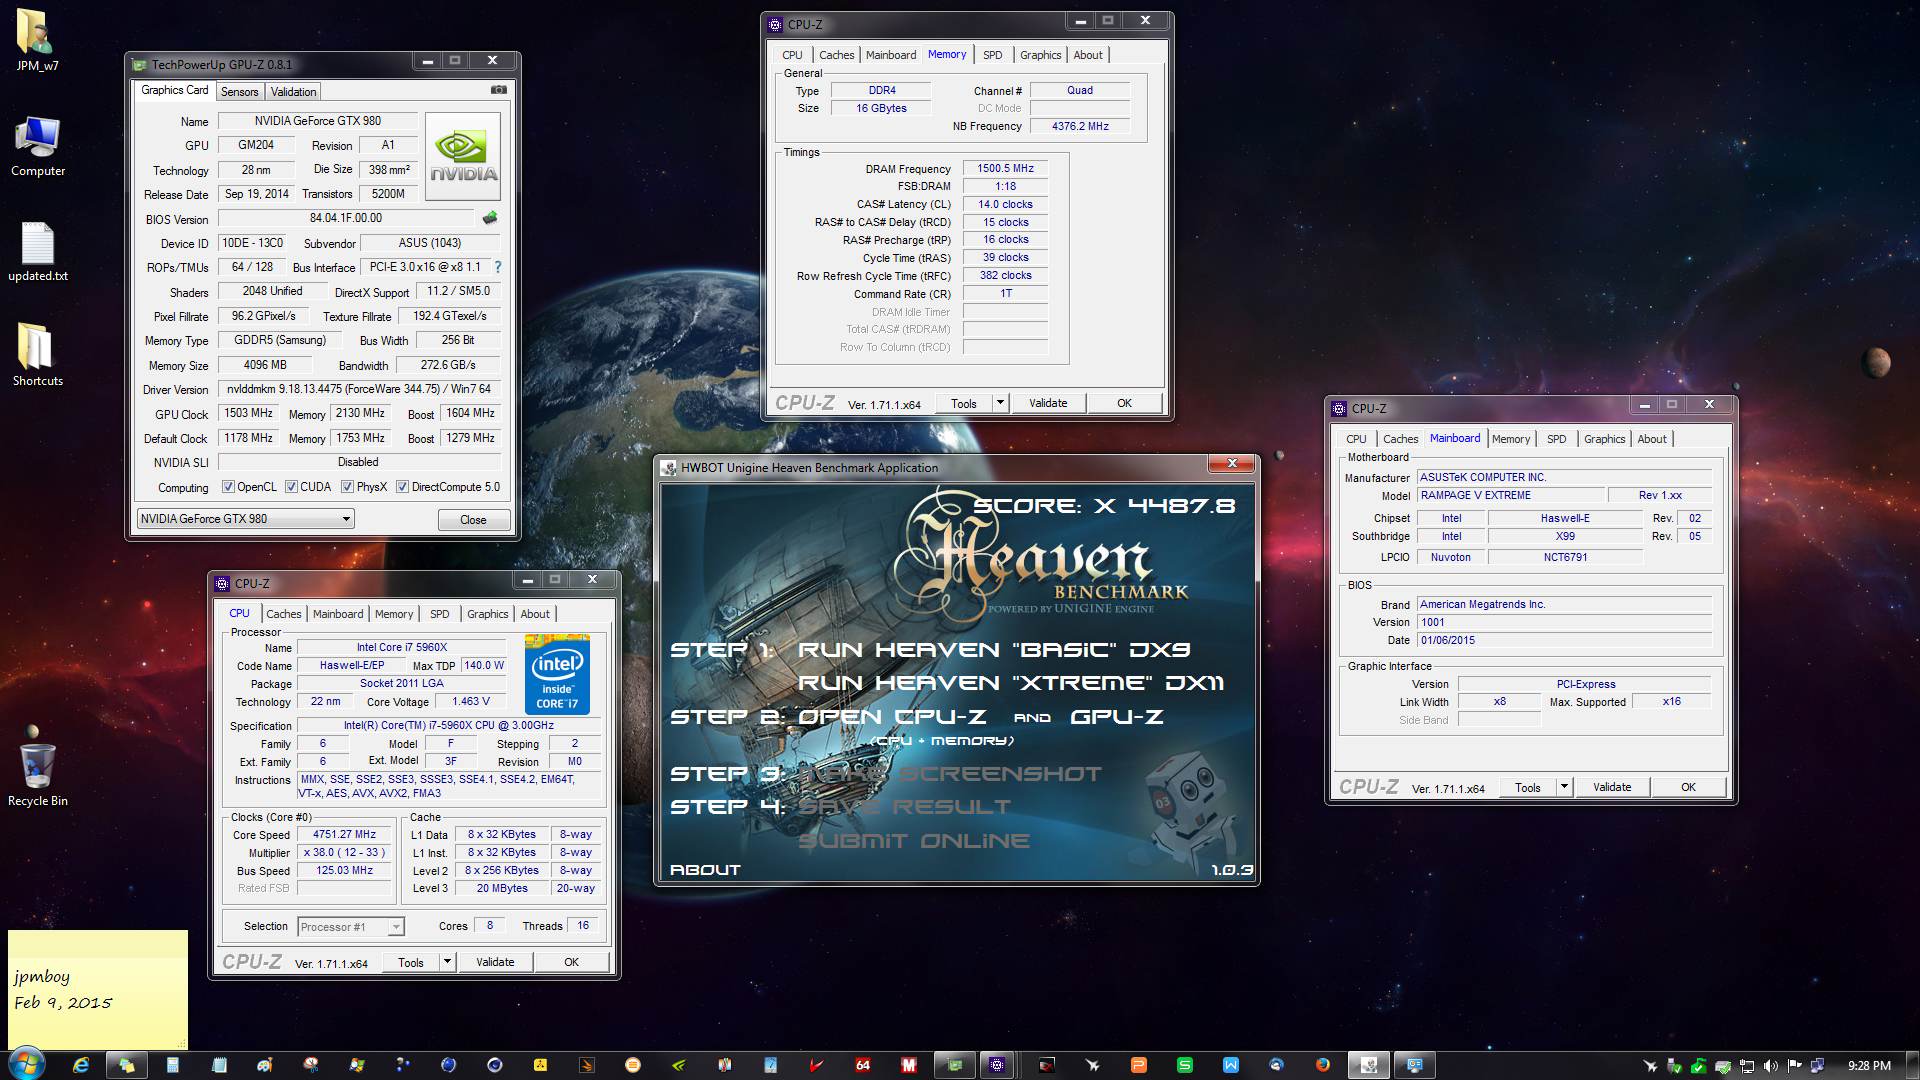Switch to the CPU-Z taskbar button
The height and width of the screenshot is (1080, 1920).
[997, 1065]
